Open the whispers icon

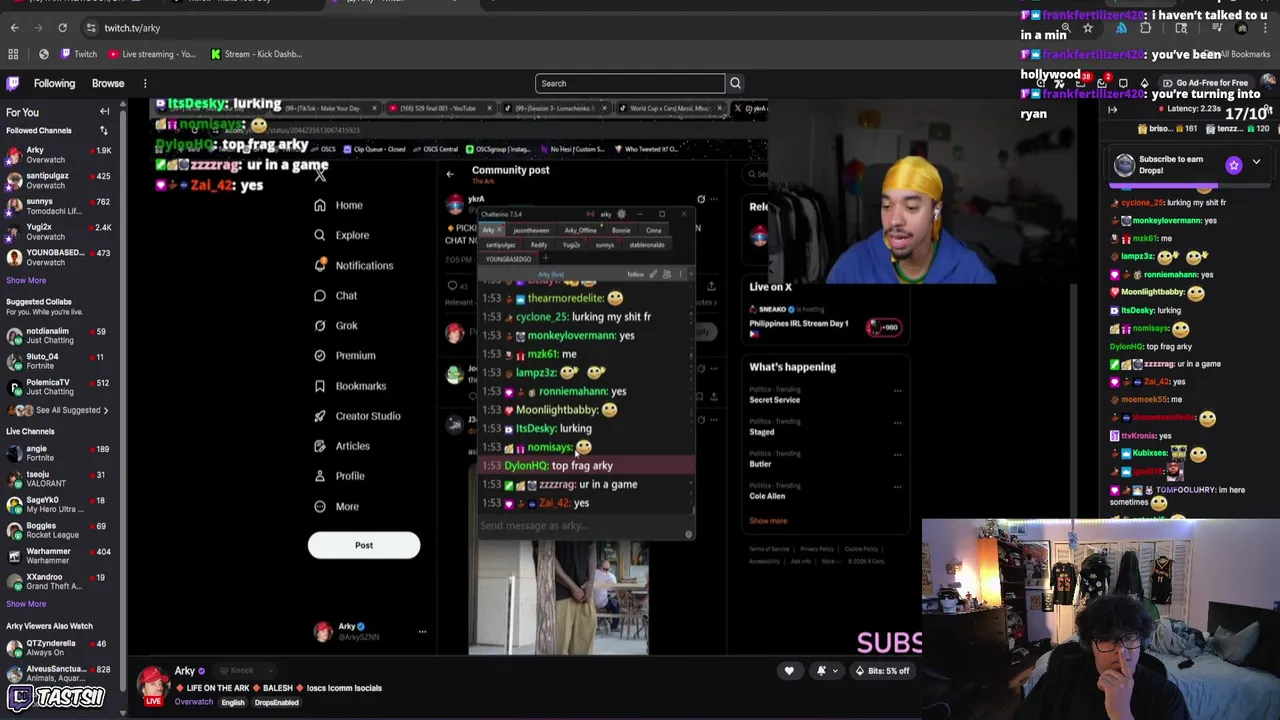tap(1123, 83)
